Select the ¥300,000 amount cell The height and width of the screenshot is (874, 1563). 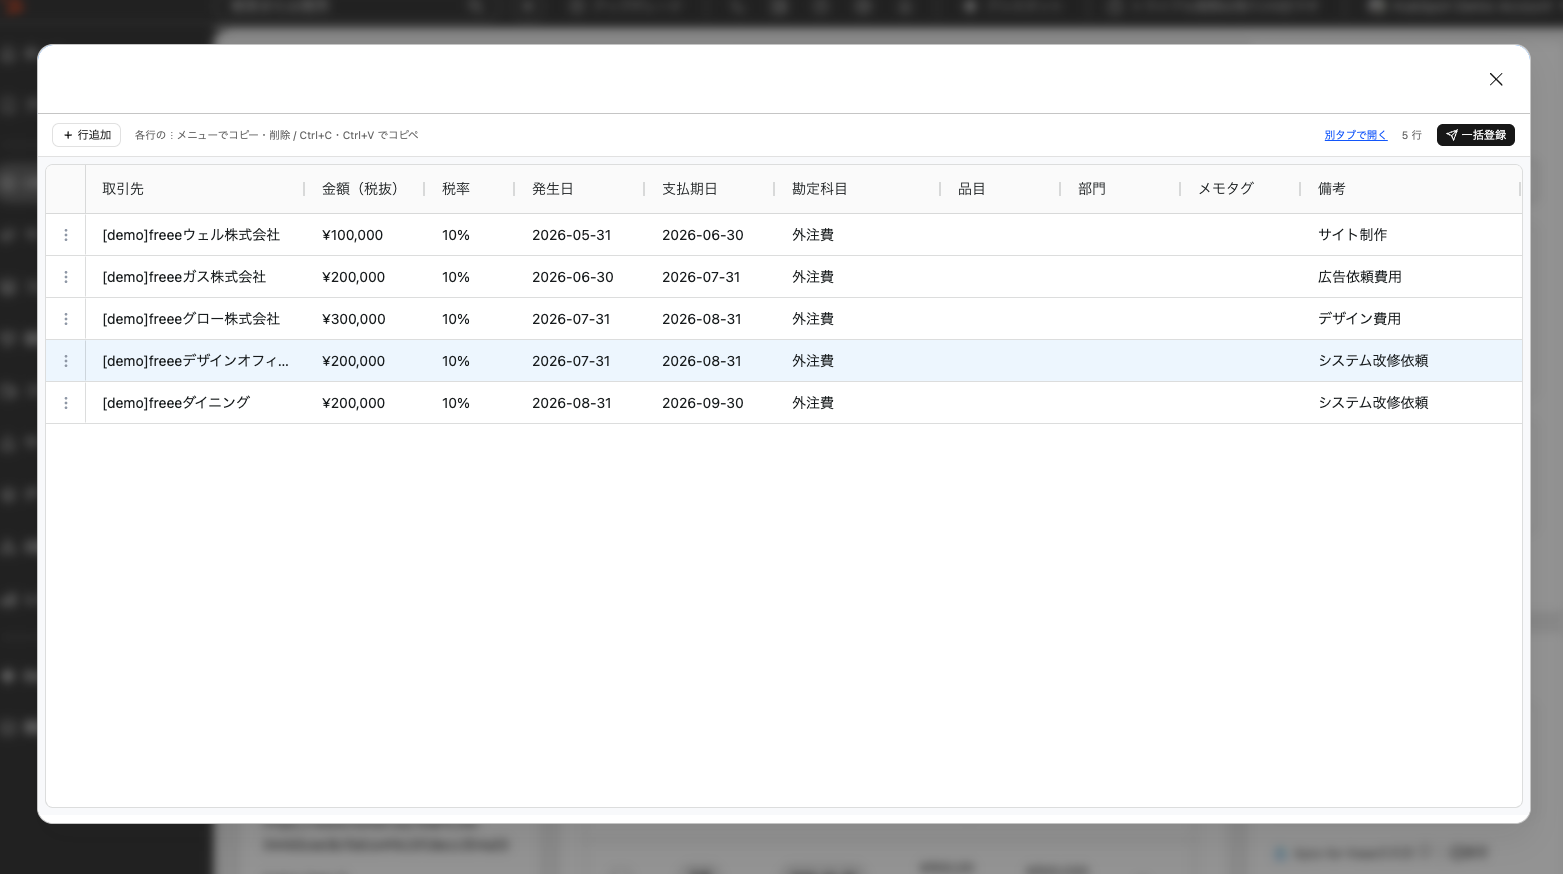[365, 319]
